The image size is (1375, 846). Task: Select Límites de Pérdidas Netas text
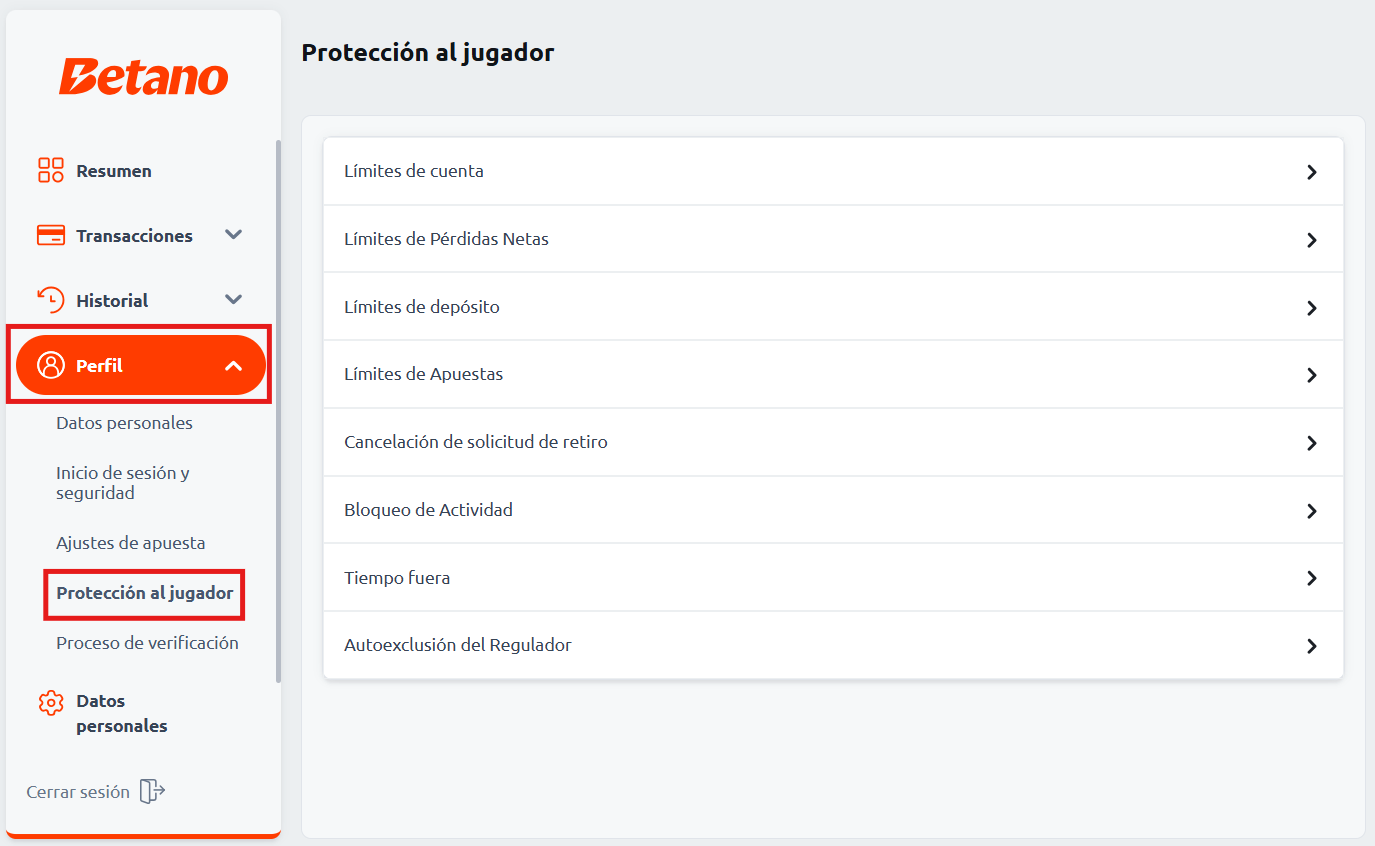[x=446, y=239]
